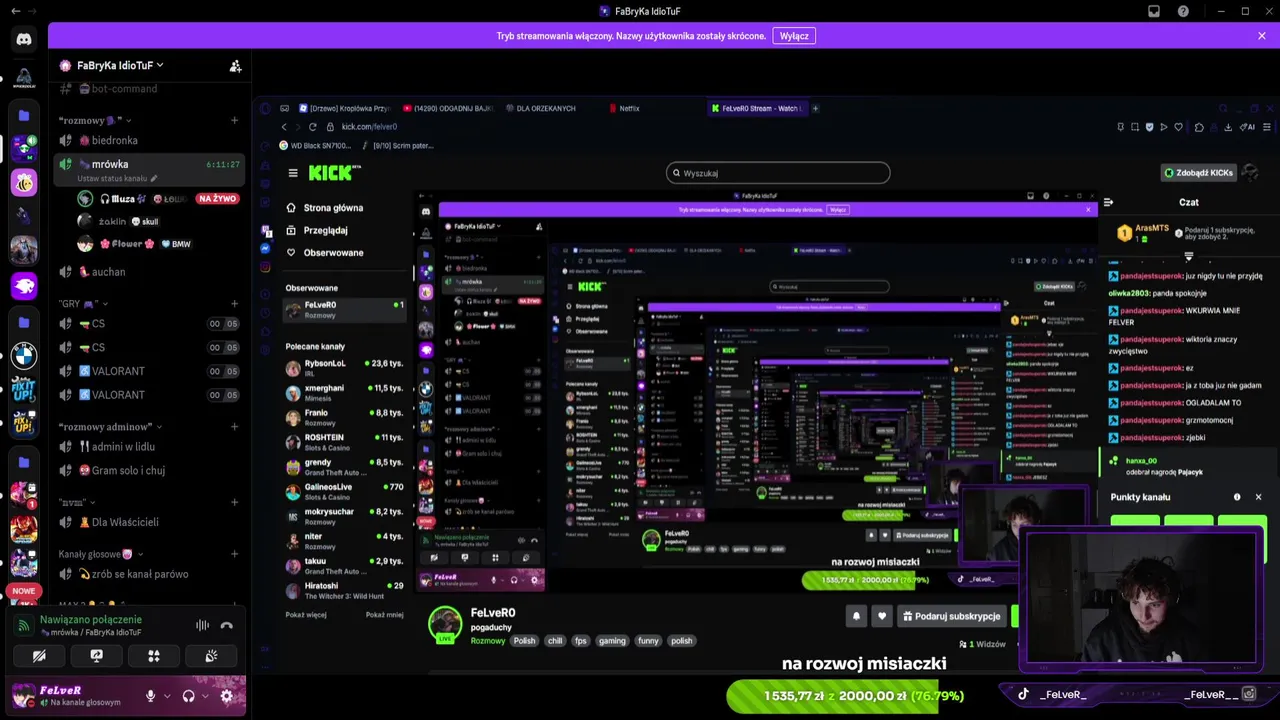
Task: Switch to the Netflix tab in streamed browser
Action: coord(628,108)
